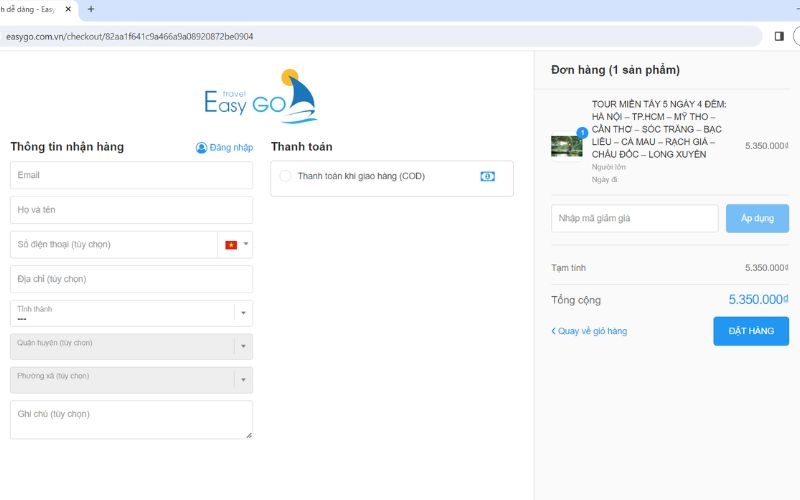This screenshot has height=500, width=800.
Task: Go back via Quay về giỏ hàng link
Action: click(591, 331)
